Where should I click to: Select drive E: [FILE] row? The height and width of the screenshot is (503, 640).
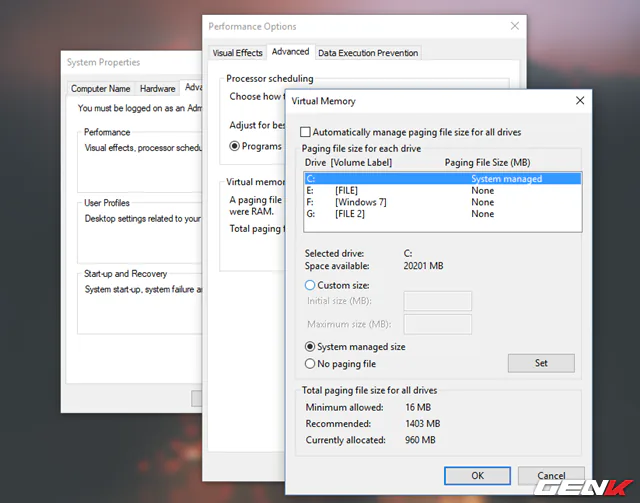tap(443, 191)
